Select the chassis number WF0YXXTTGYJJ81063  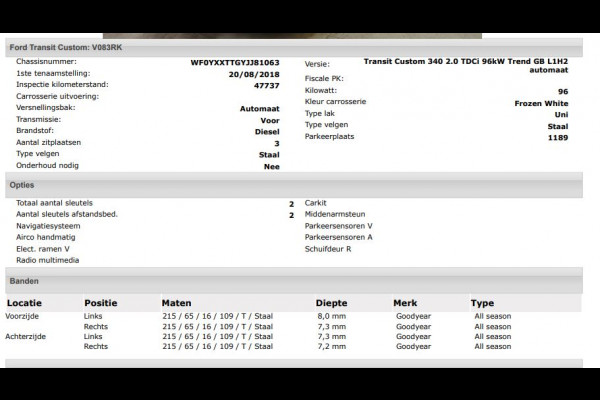pyautogui.click(x=235, y=62)
